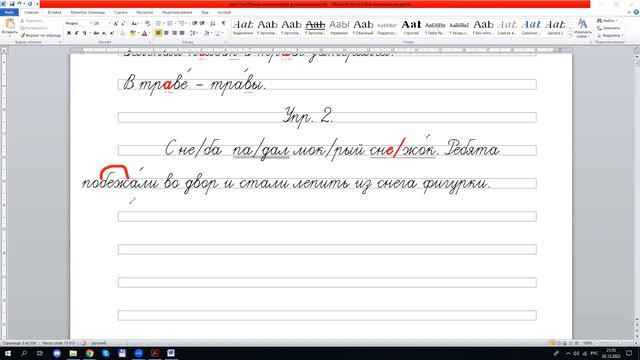
Task: Open font name combo box
Action: point(78,24)
